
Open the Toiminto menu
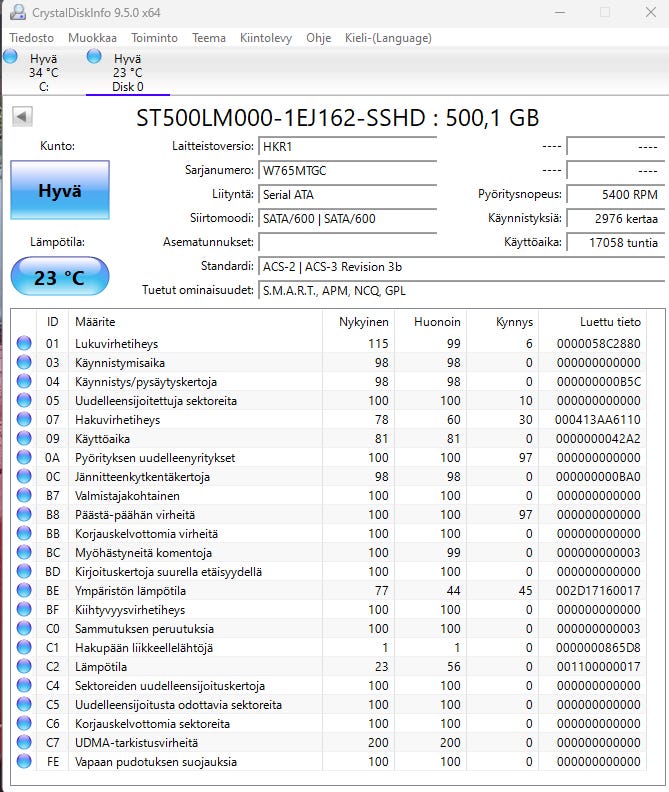point(154,38)
